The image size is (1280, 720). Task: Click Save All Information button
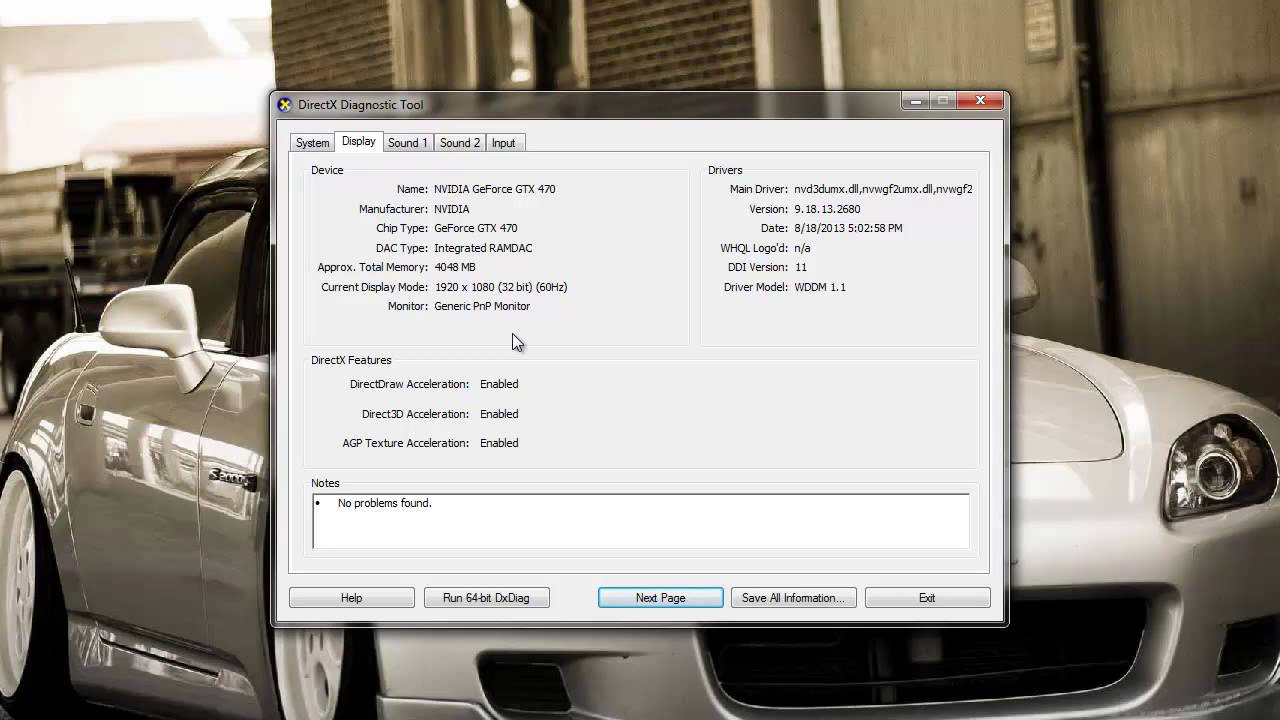[793, 598]
